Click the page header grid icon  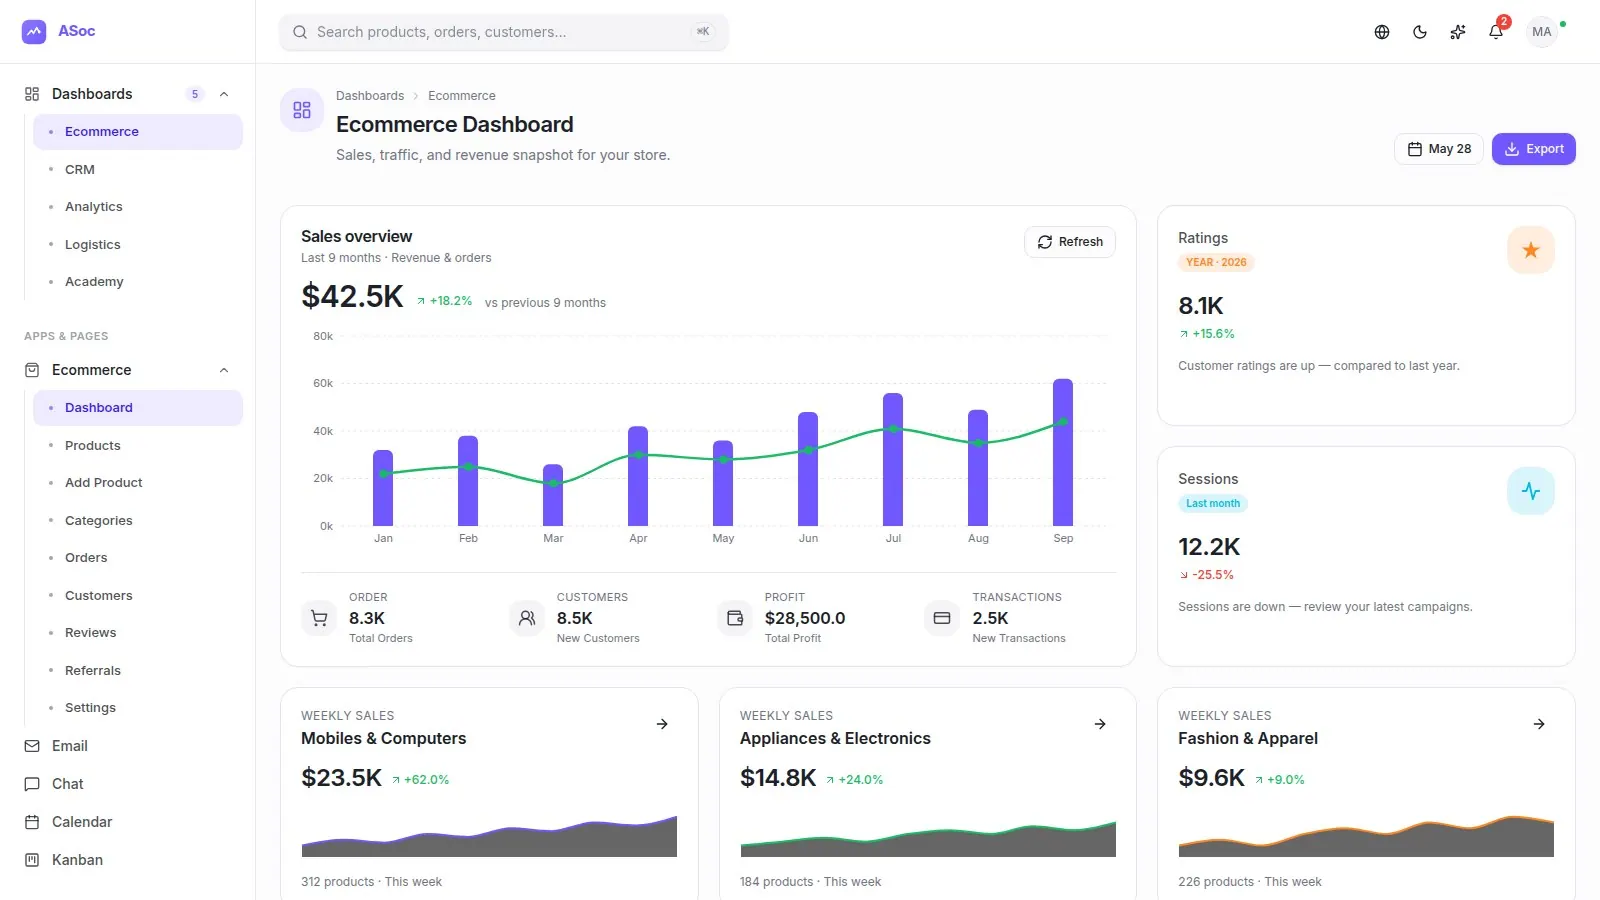pyautogui.click(x=302, y=110)
